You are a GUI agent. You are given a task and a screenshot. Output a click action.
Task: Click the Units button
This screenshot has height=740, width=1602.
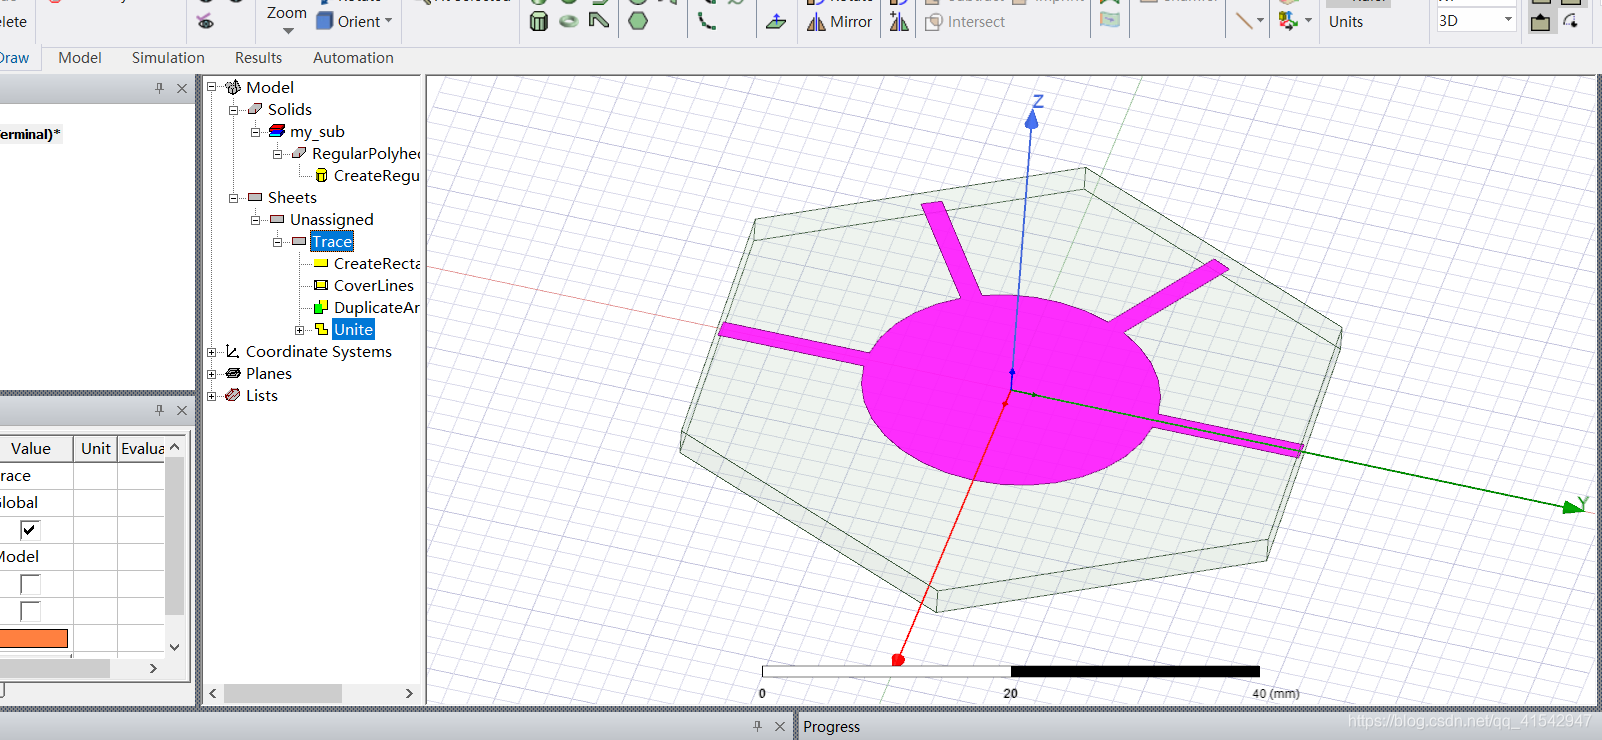[1346, 21]
